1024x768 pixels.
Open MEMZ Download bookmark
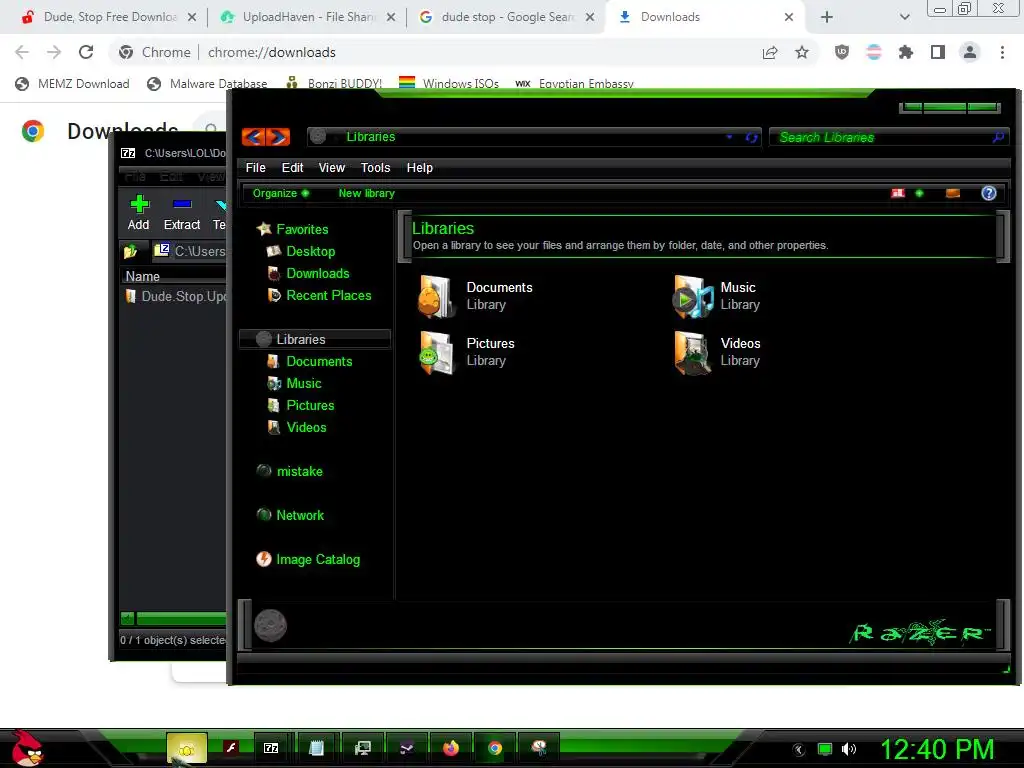point(72,84)
